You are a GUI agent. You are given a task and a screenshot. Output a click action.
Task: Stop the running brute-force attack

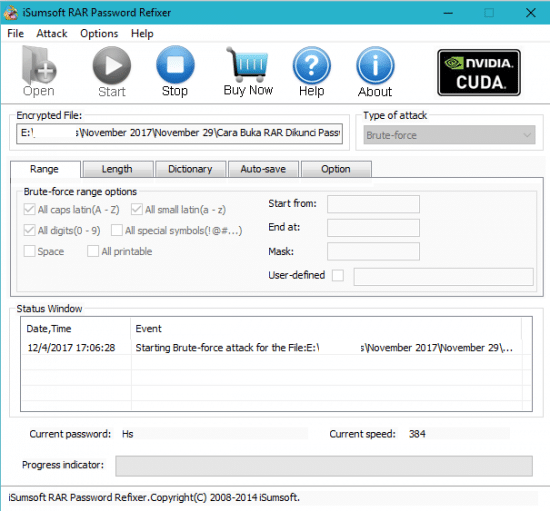click(175, 72)
